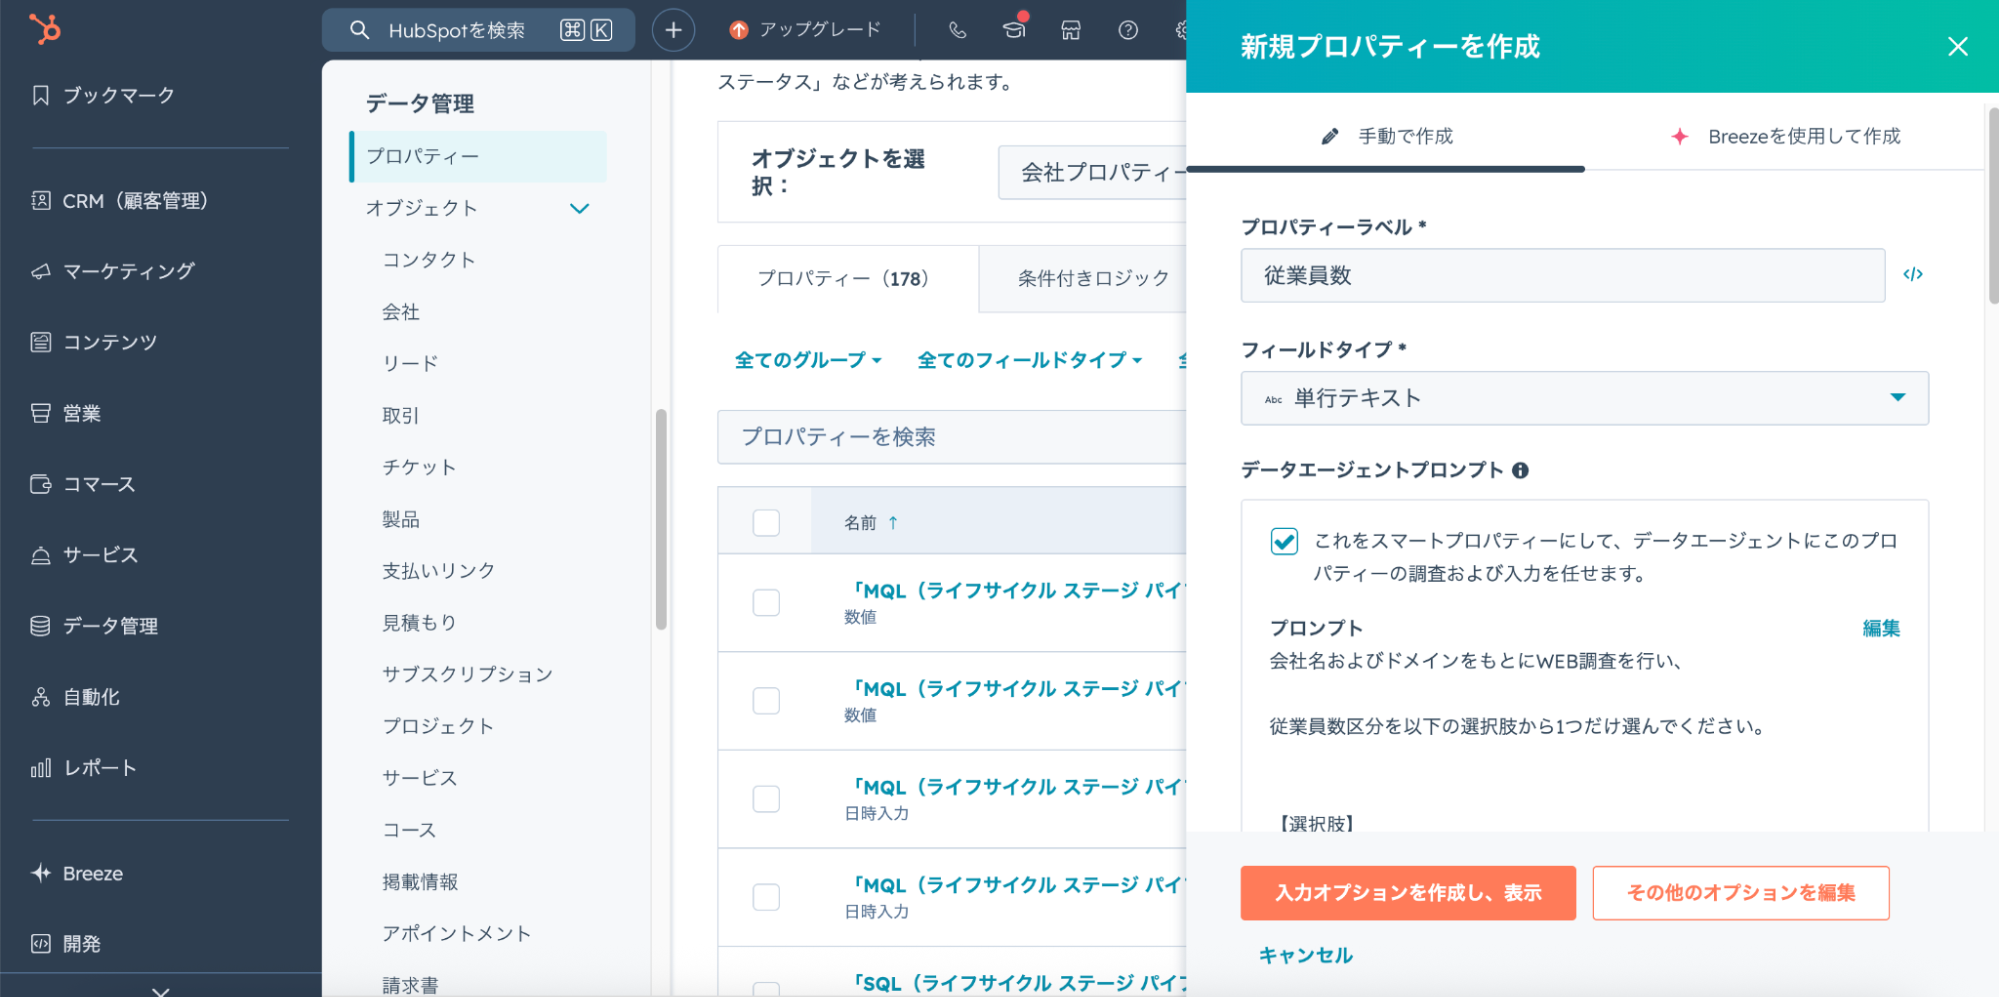Click the plus quick-create button
The height and width of the screenshot is (997, 1999).
pos(673,30)
